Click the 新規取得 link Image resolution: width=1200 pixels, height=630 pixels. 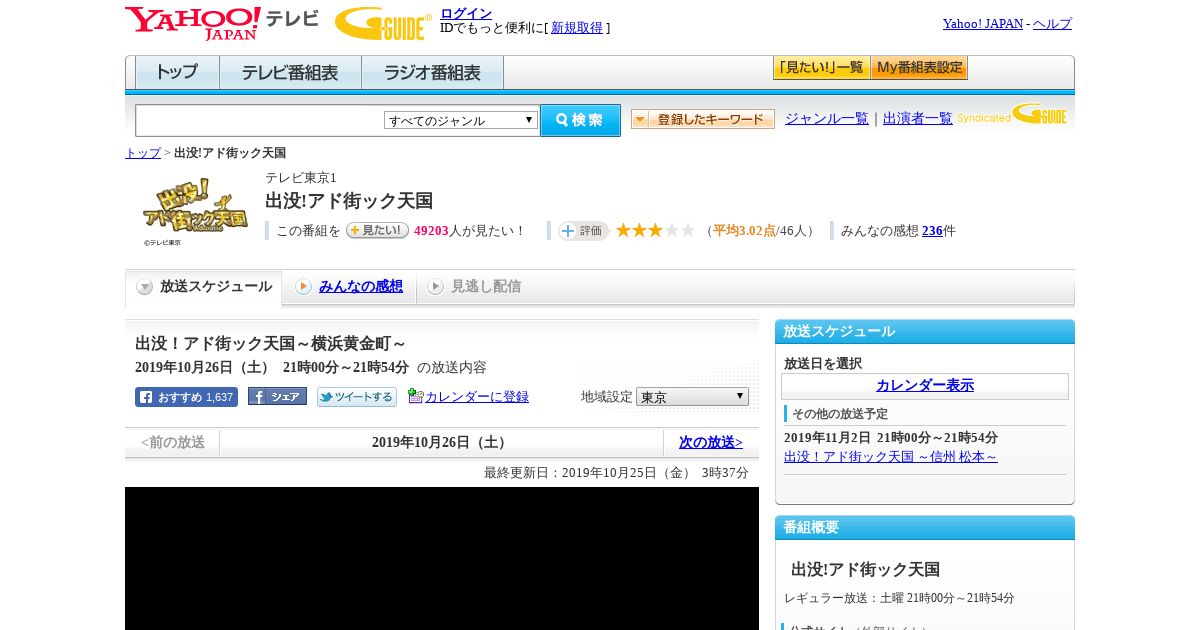pyautogui.click(x=577, y=28)
